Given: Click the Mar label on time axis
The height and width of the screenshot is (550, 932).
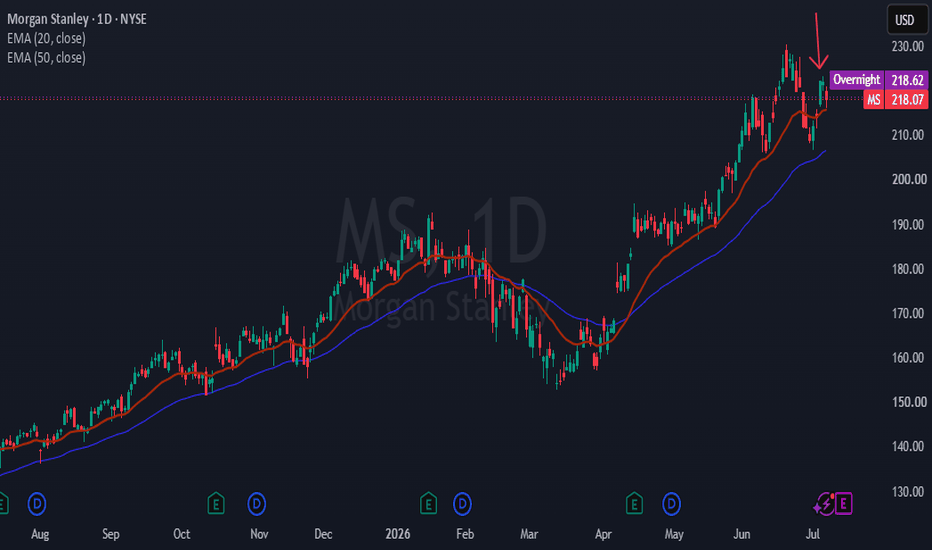Looking at the screenshot, I should point(529,534).
